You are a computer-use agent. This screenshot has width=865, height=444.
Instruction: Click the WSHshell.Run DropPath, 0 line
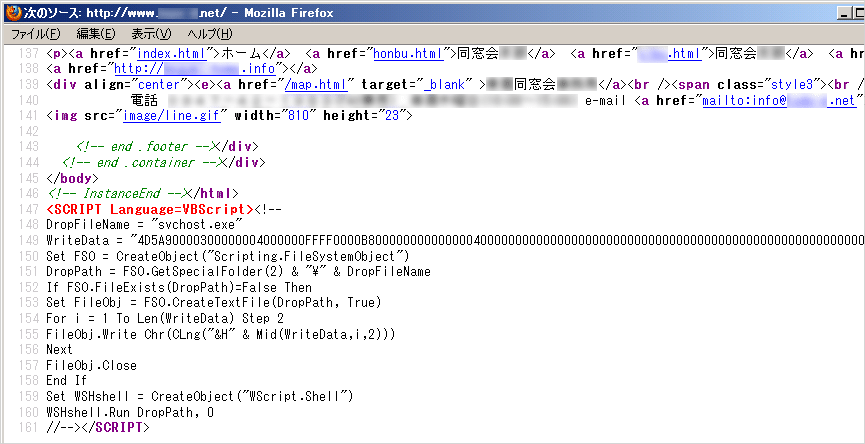130,412
